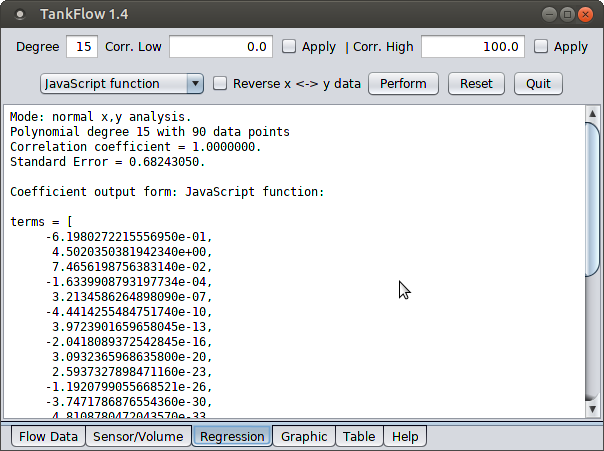Show the Help tab

coord(405,437)
